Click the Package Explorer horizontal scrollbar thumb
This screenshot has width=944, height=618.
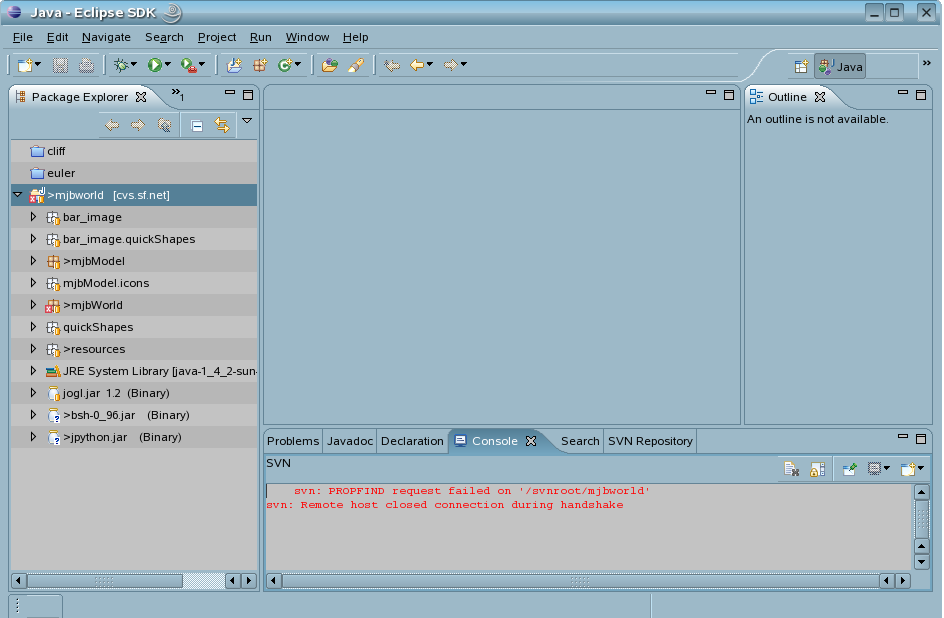coord(105,581)
